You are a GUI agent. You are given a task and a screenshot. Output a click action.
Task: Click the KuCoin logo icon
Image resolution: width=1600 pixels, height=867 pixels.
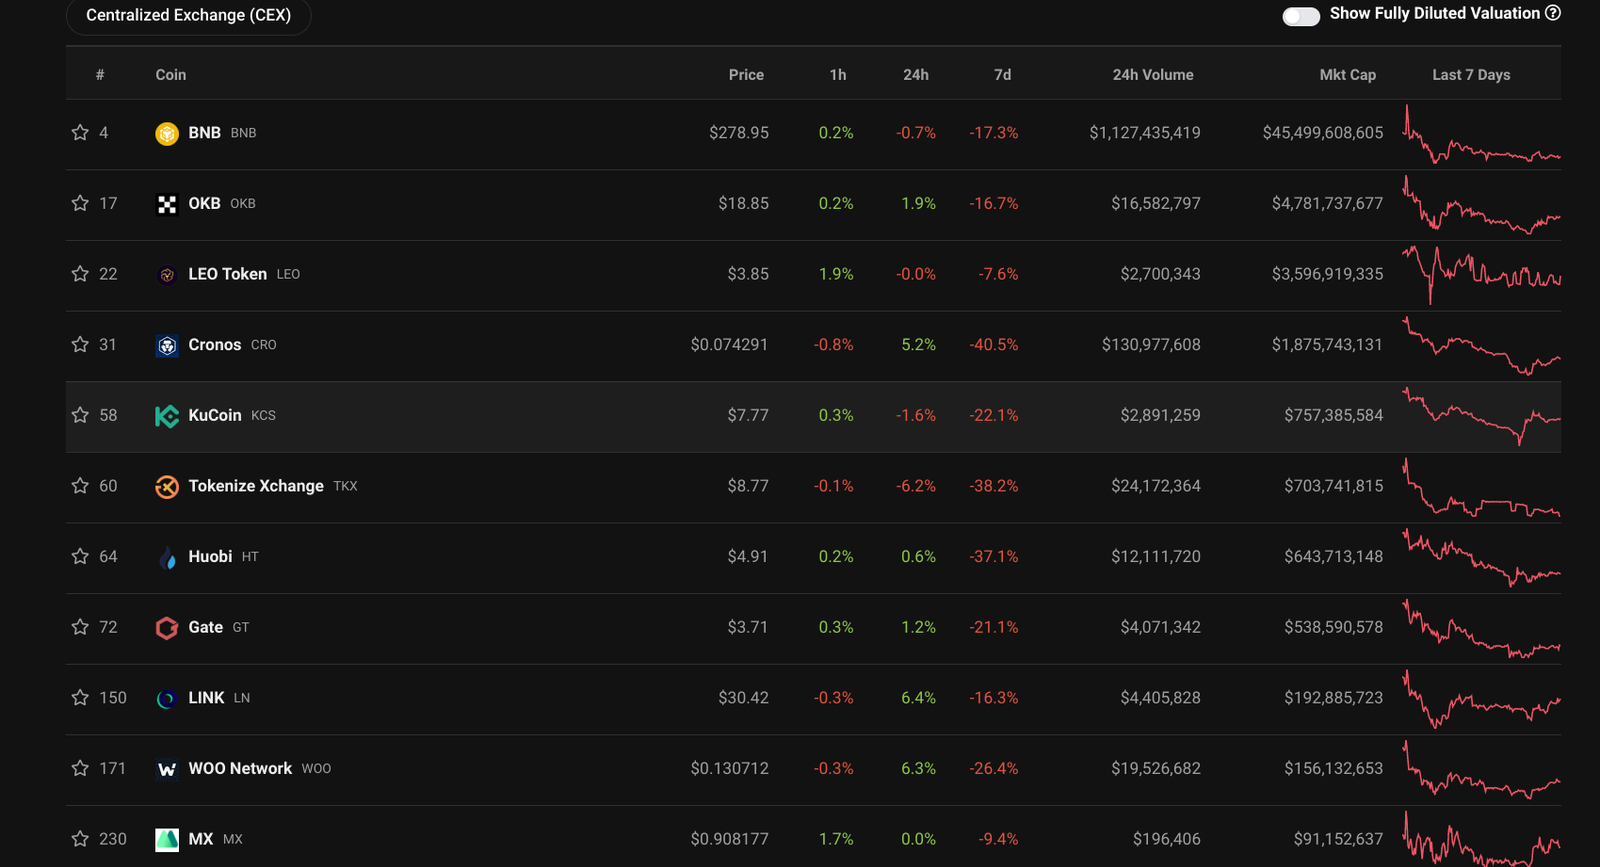point(167,416)
